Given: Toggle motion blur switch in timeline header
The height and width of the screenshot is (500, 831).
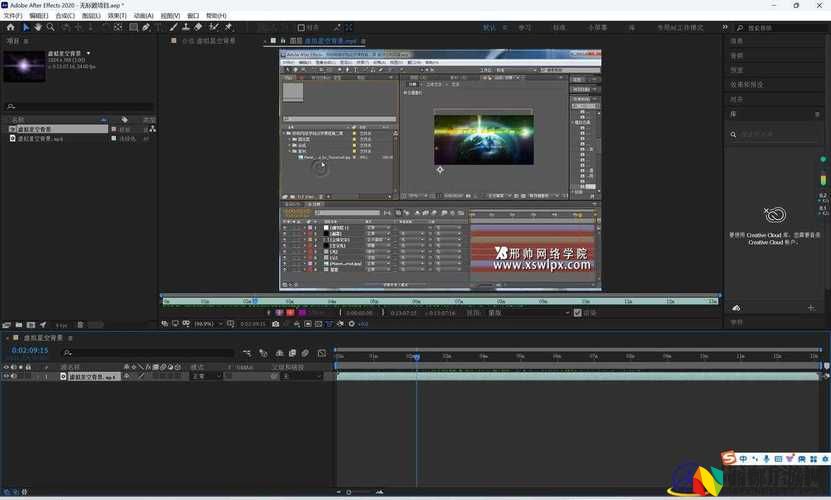Looking at the screenshot, I should (306, 353).
